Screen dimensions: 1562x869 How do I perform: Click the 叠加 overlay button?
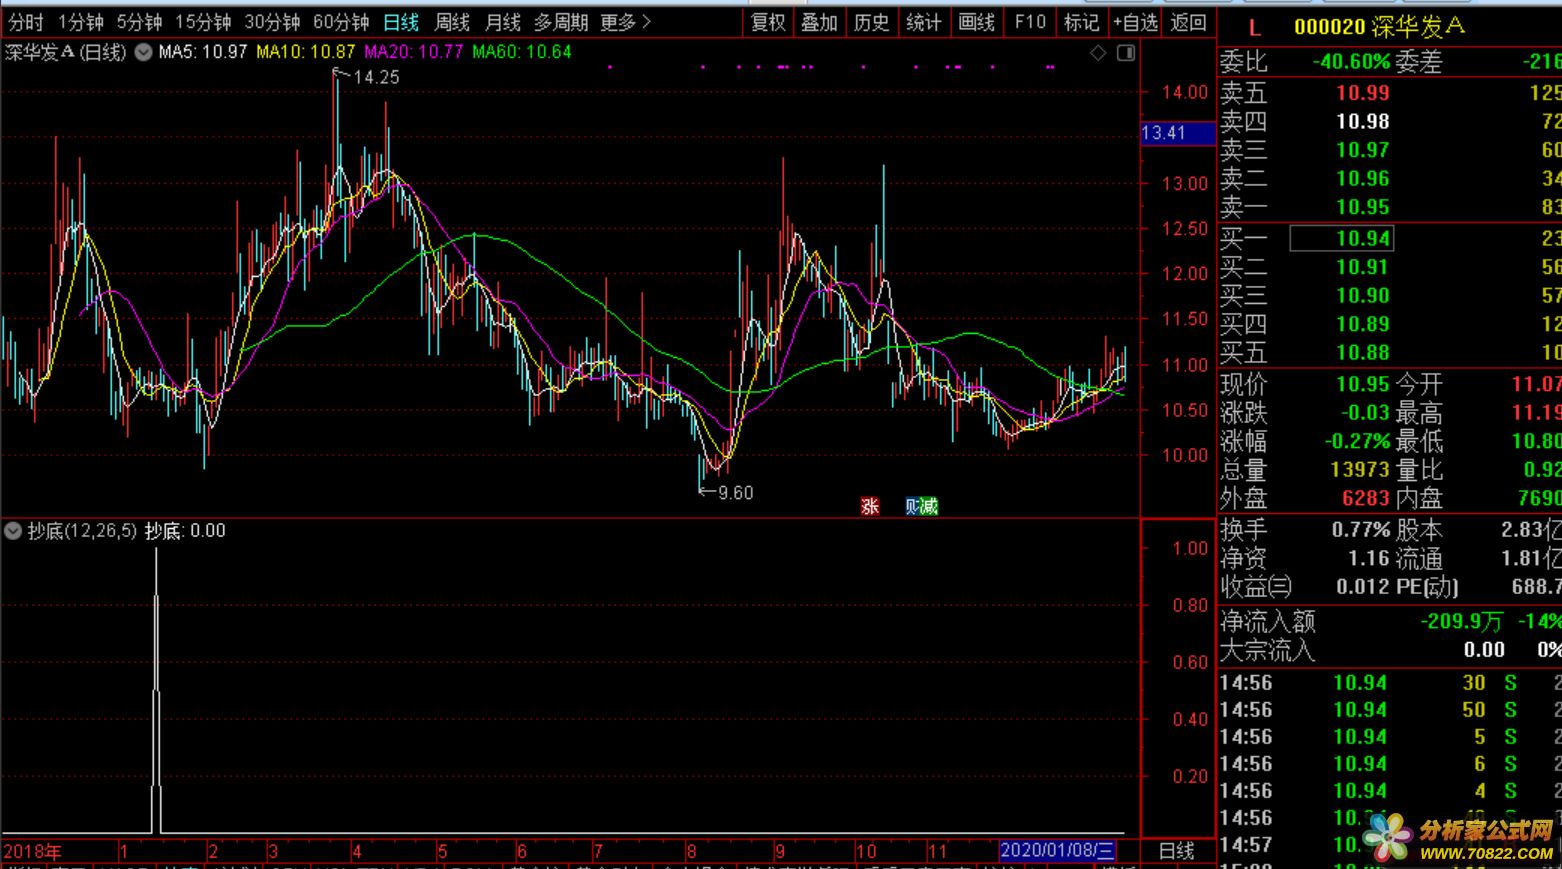pyautogui.click(x=819, y=22)
